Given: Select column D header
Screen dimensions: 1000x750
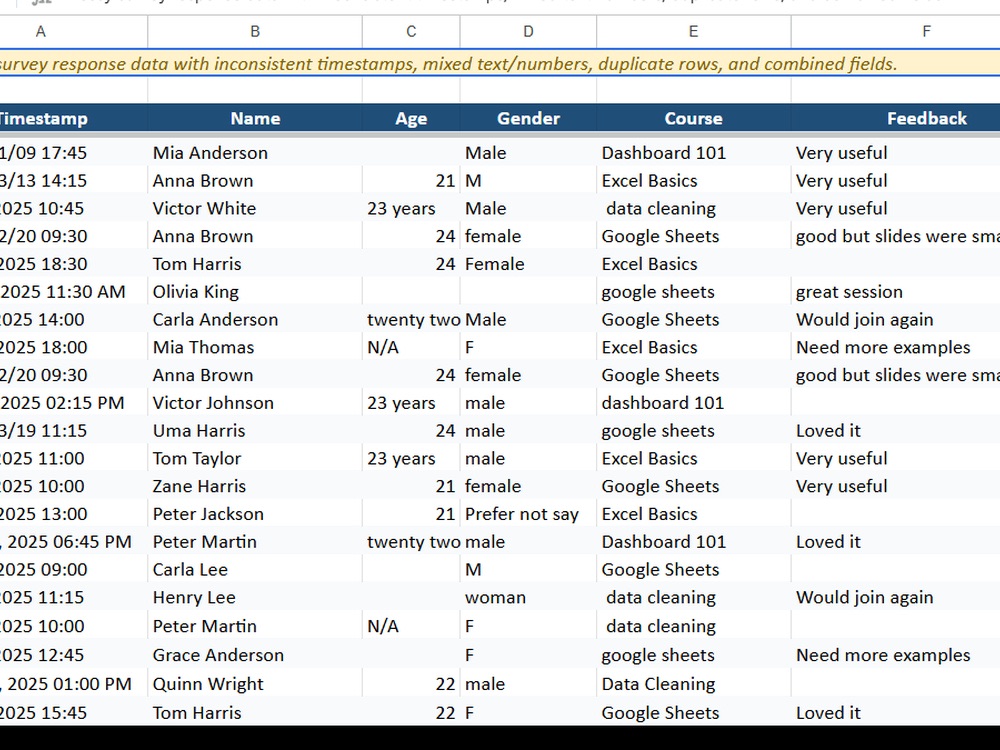Looking at the screenshot, I should coord(528,31).
